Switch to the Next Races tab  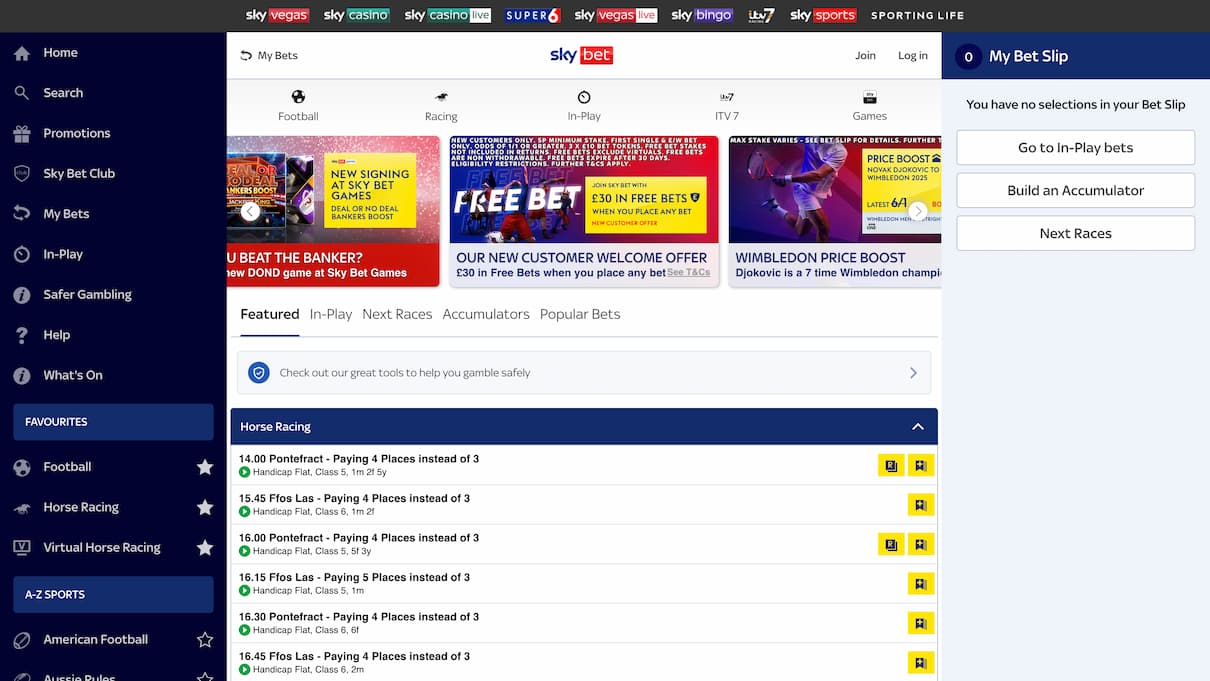397,314
